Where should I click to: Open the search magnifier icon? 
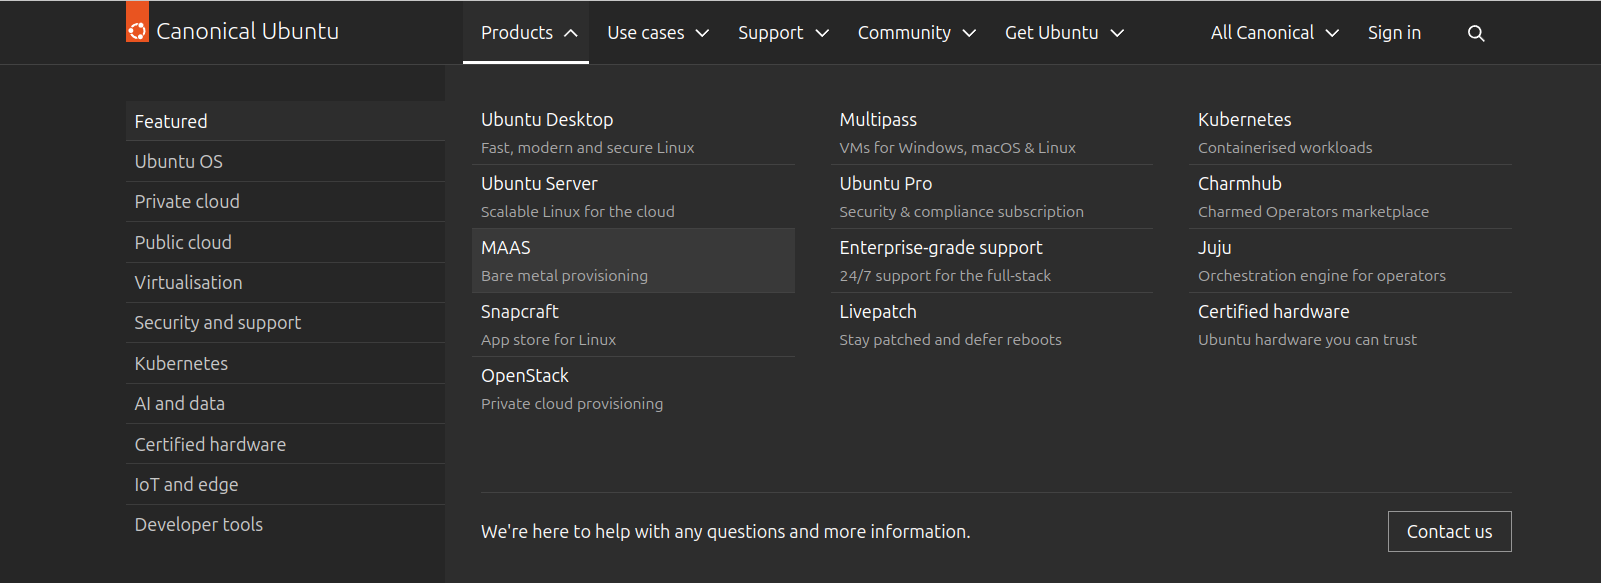tap(1475, 33)
